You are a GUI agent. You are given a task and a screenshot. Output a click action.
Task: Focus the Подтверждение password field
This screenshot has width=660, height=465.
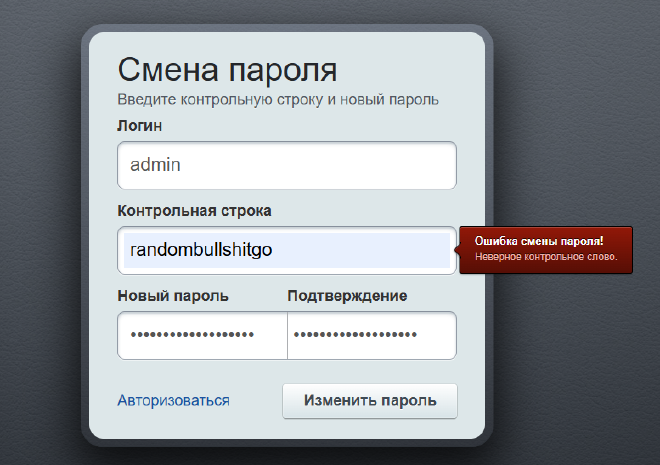(372, 335)
